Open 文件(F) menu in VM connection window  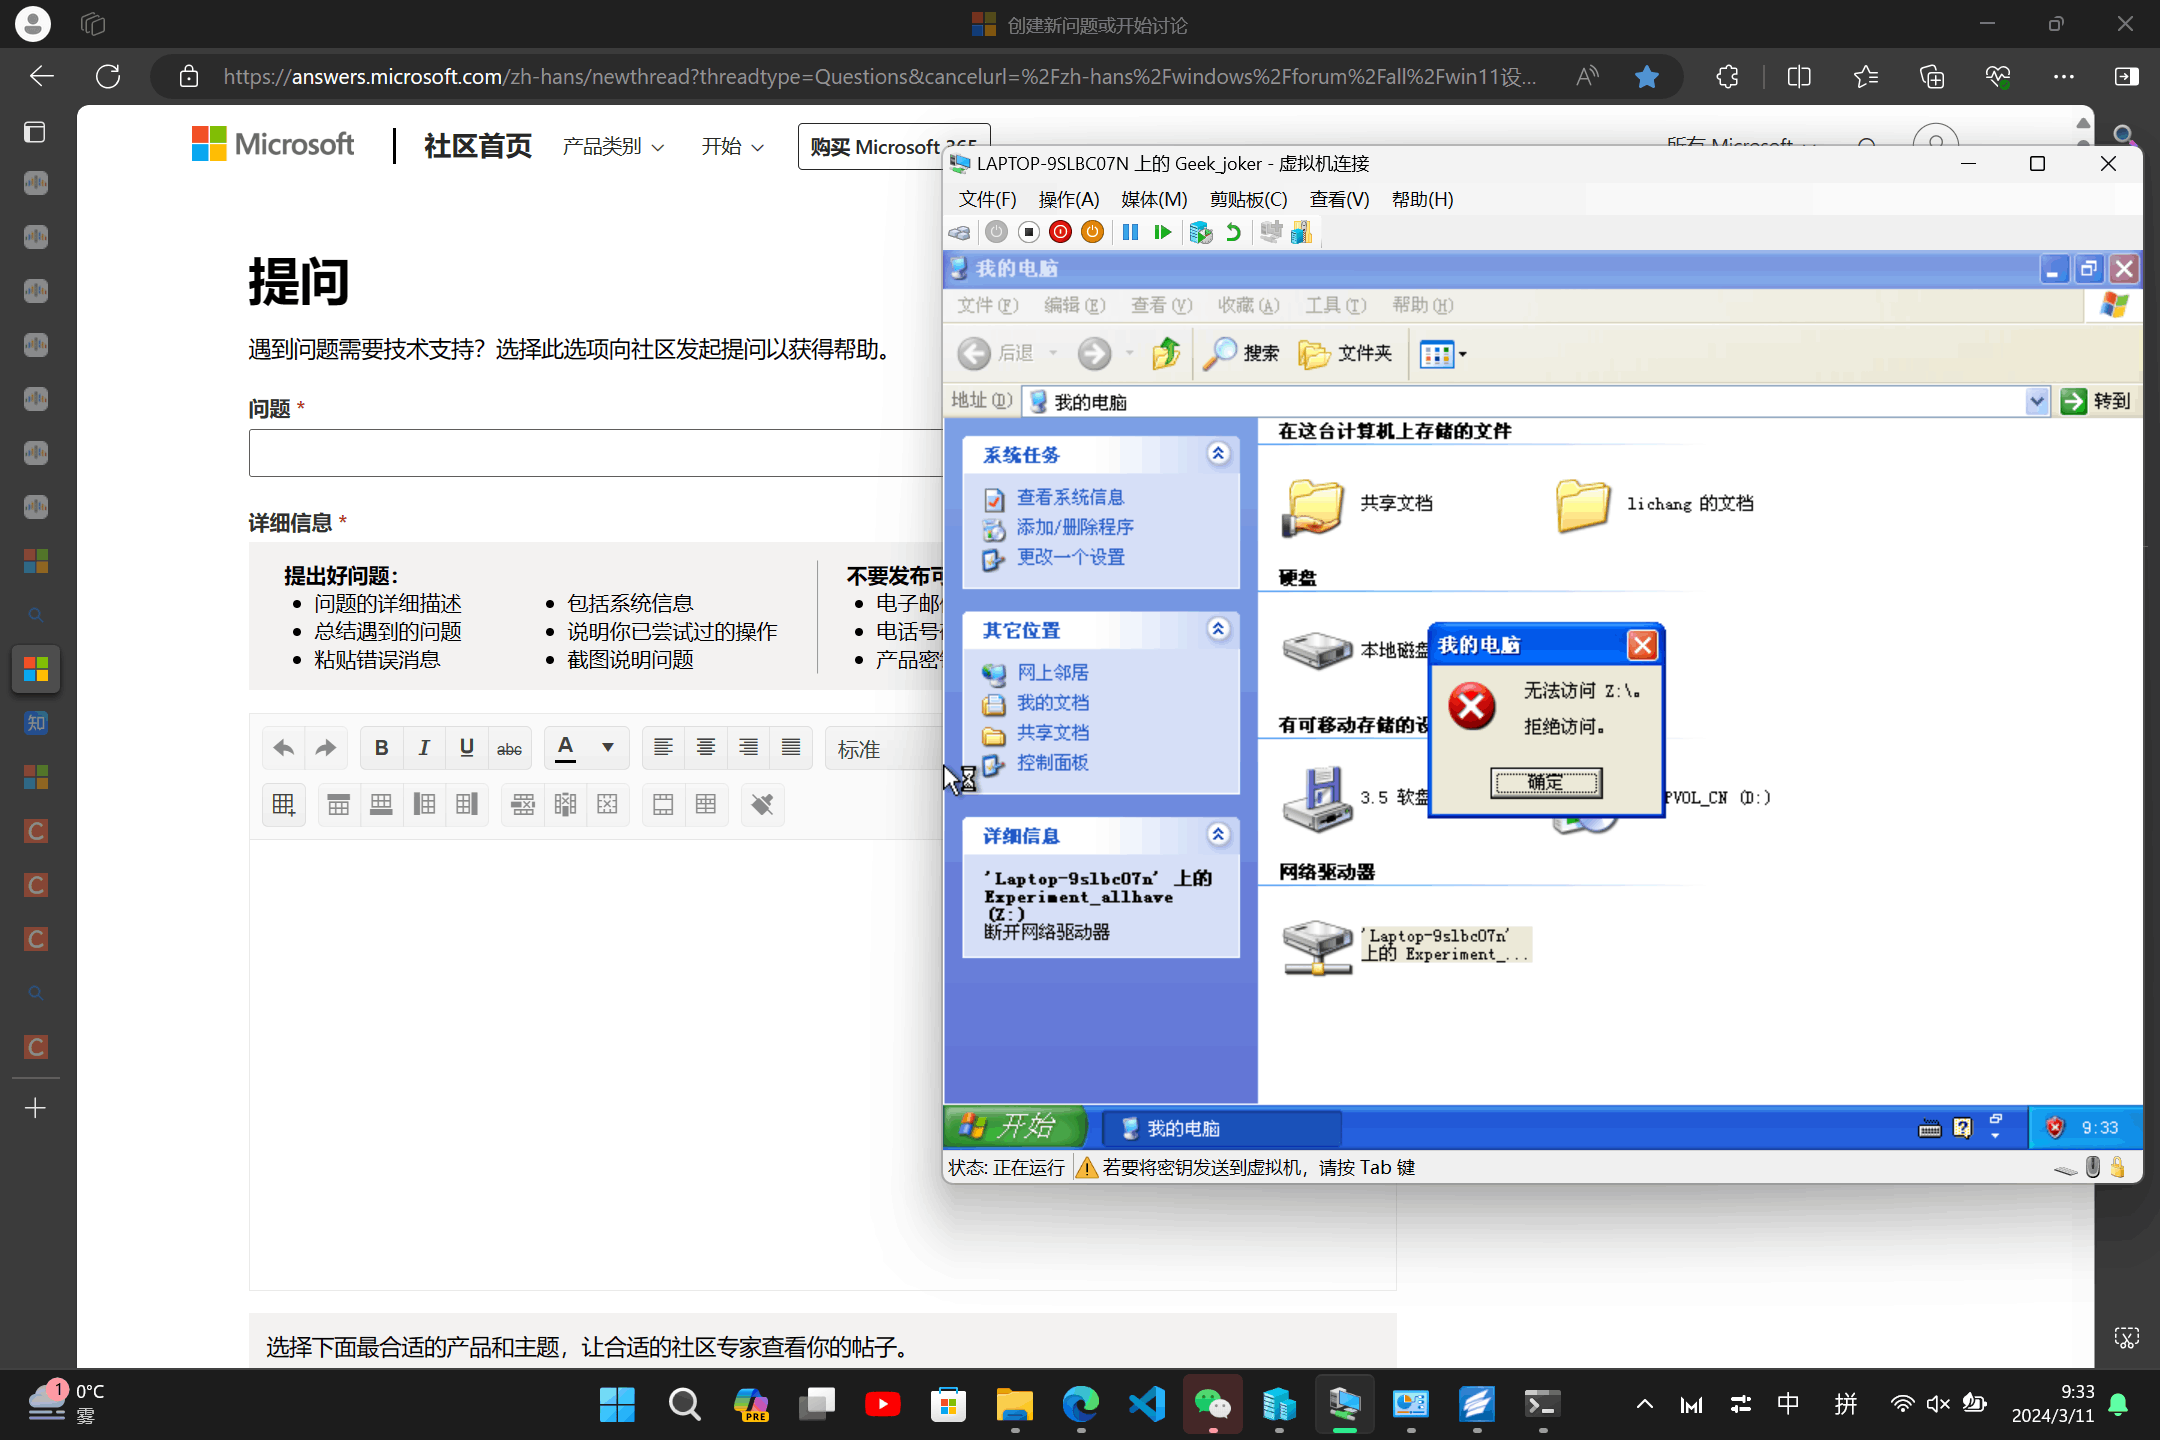tap(987, 199)
